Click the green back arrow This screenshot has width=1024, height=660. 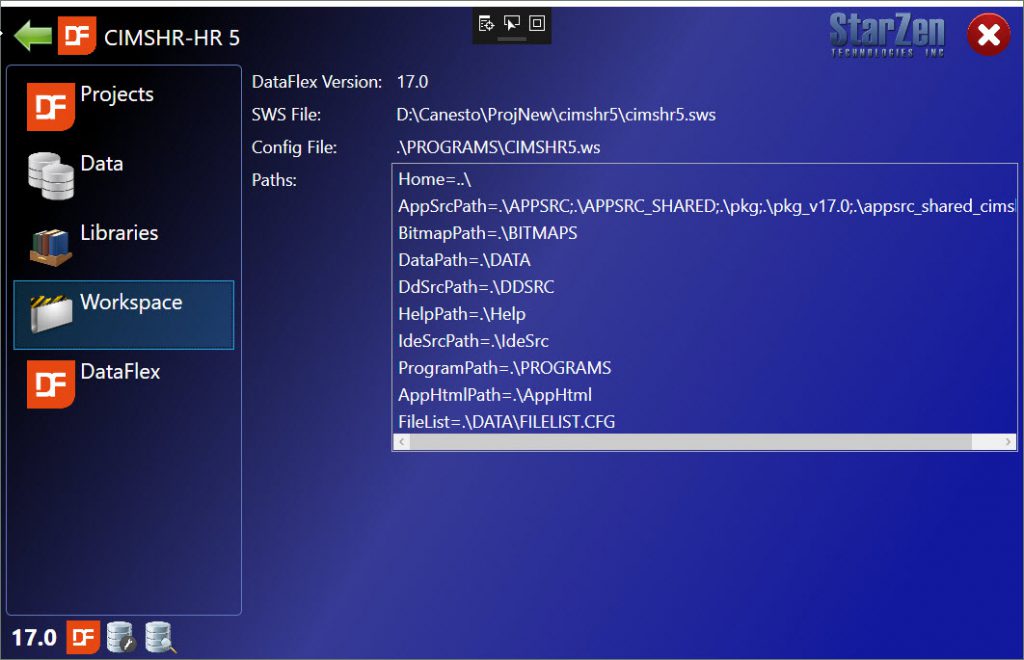click(32, 38)
